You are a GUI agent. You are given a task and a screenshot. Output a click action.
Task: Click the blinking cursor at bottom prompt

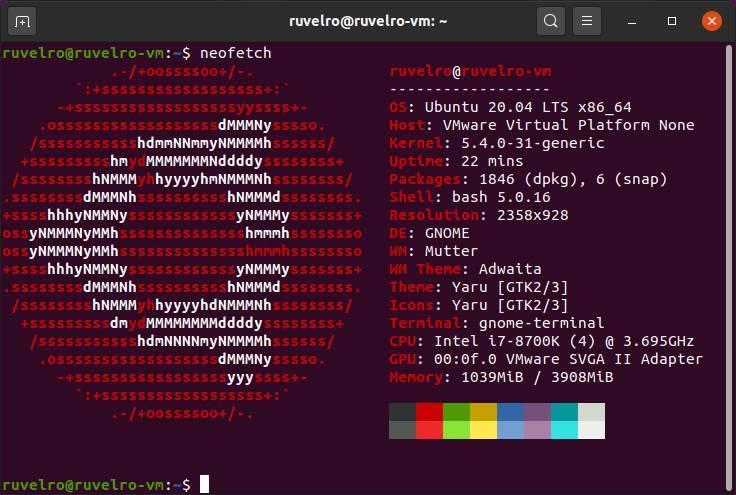click(205, 484)
